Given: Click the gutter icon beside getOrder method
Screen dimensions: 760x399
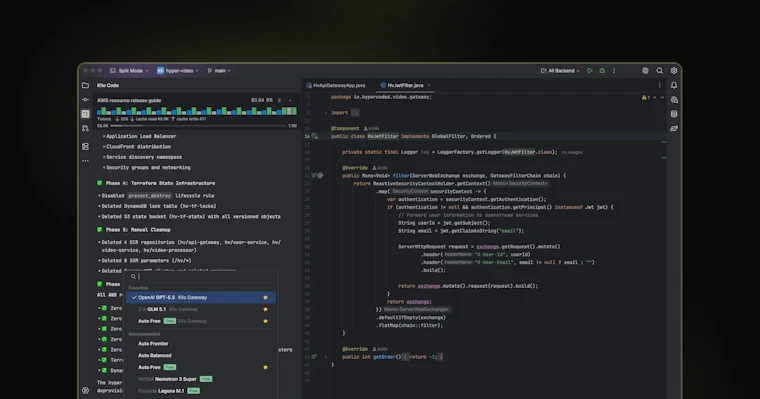Looking at the screenshot, I should (314, 357).
